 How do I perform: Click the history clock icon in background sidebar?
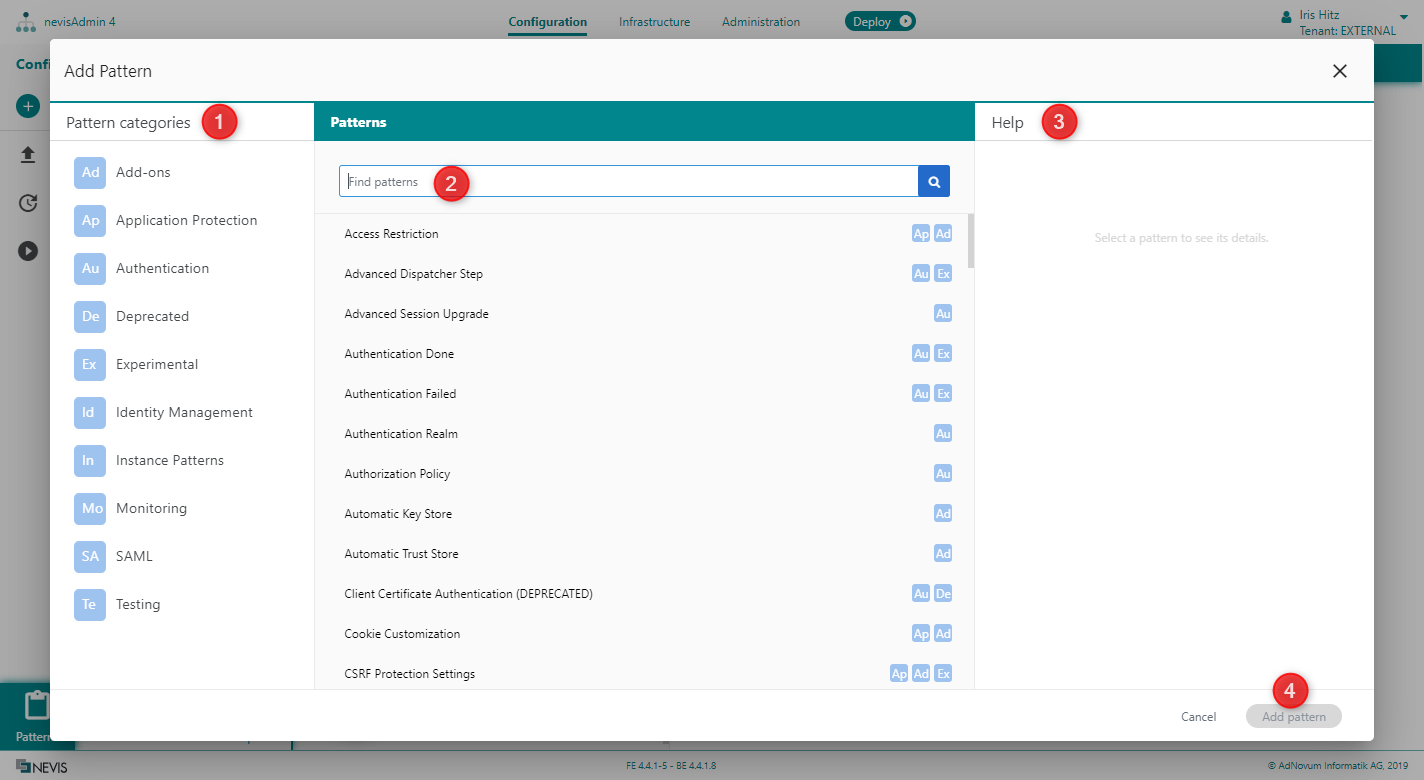(x=28, y=203)
